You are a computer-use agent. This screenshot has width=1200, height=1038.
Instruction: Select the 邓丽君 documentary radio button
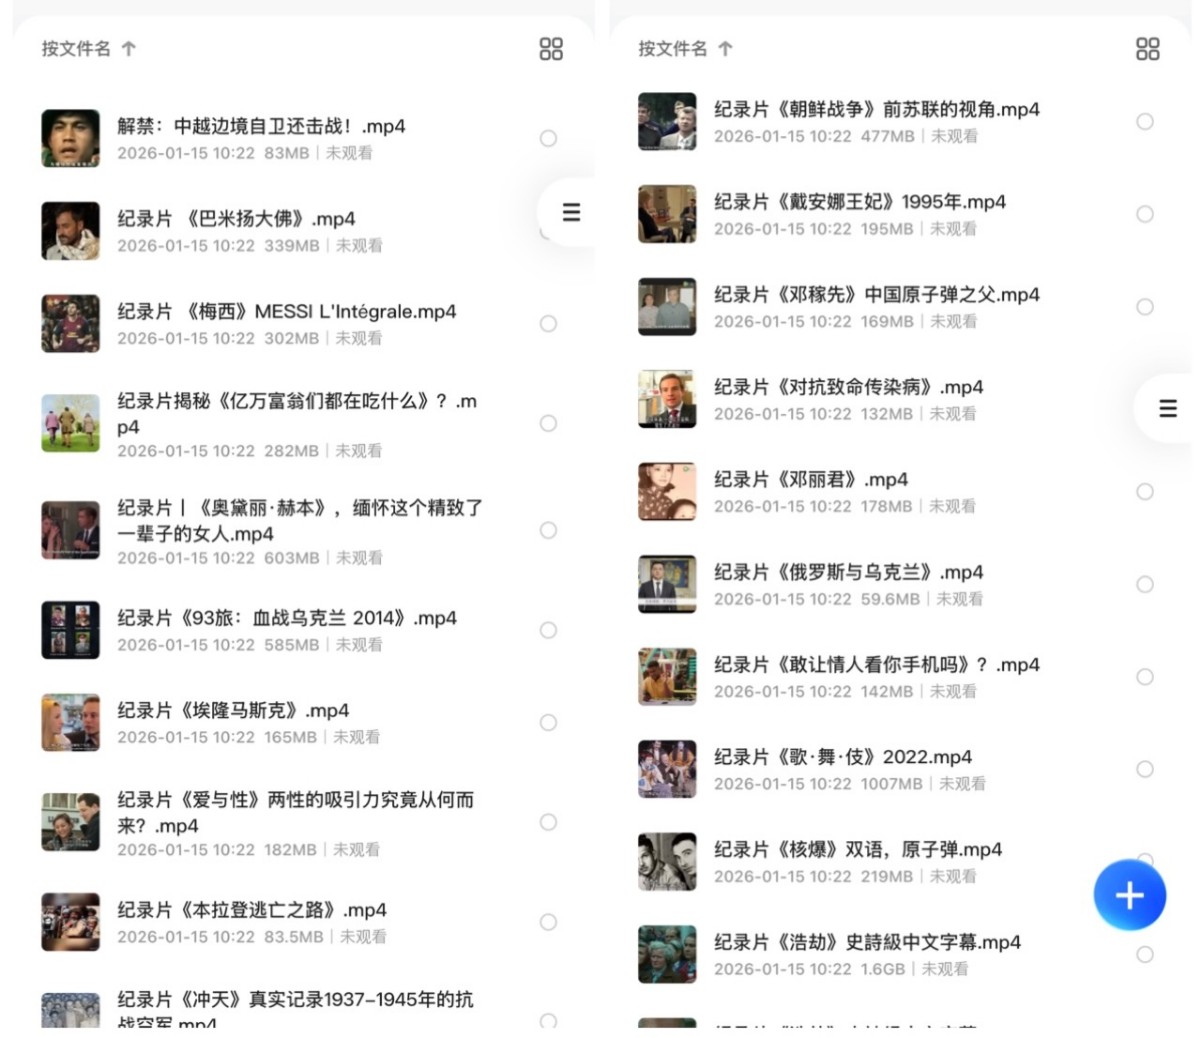click(x=1145, y=491)
